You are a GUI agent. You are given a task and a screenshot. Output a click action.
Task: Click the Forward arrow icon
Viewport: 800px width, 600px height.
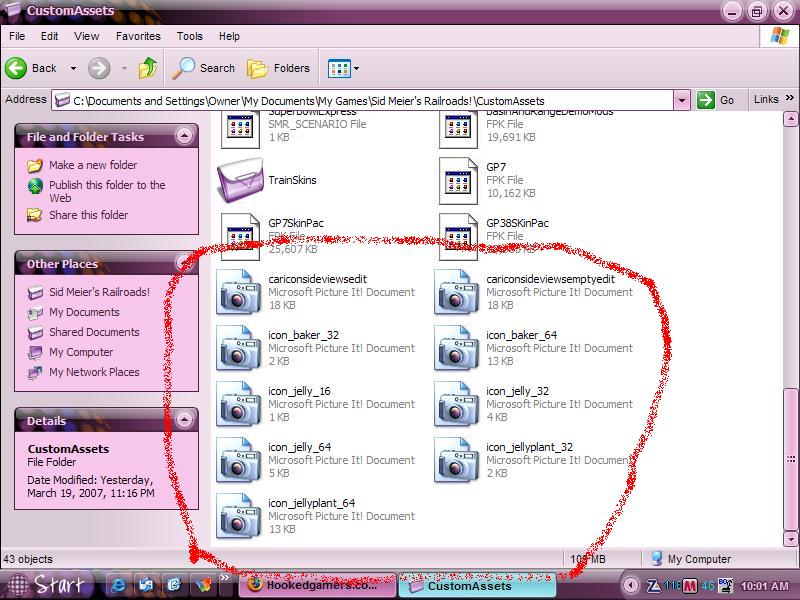click(x=99, y=68)
